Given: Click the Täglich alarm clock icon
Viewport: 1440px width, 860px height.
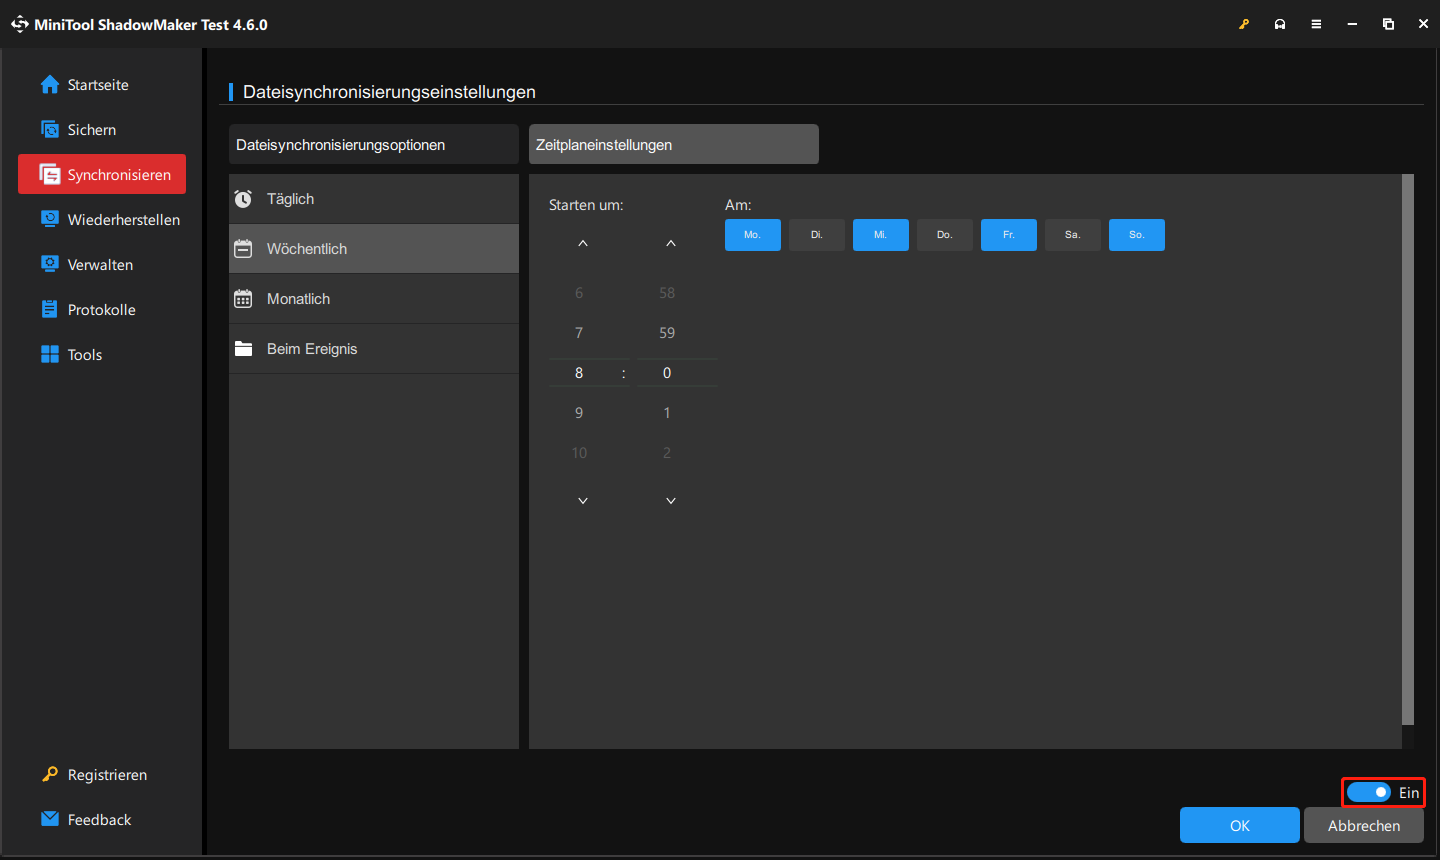Looking at the screenshot, I should 243,199.
